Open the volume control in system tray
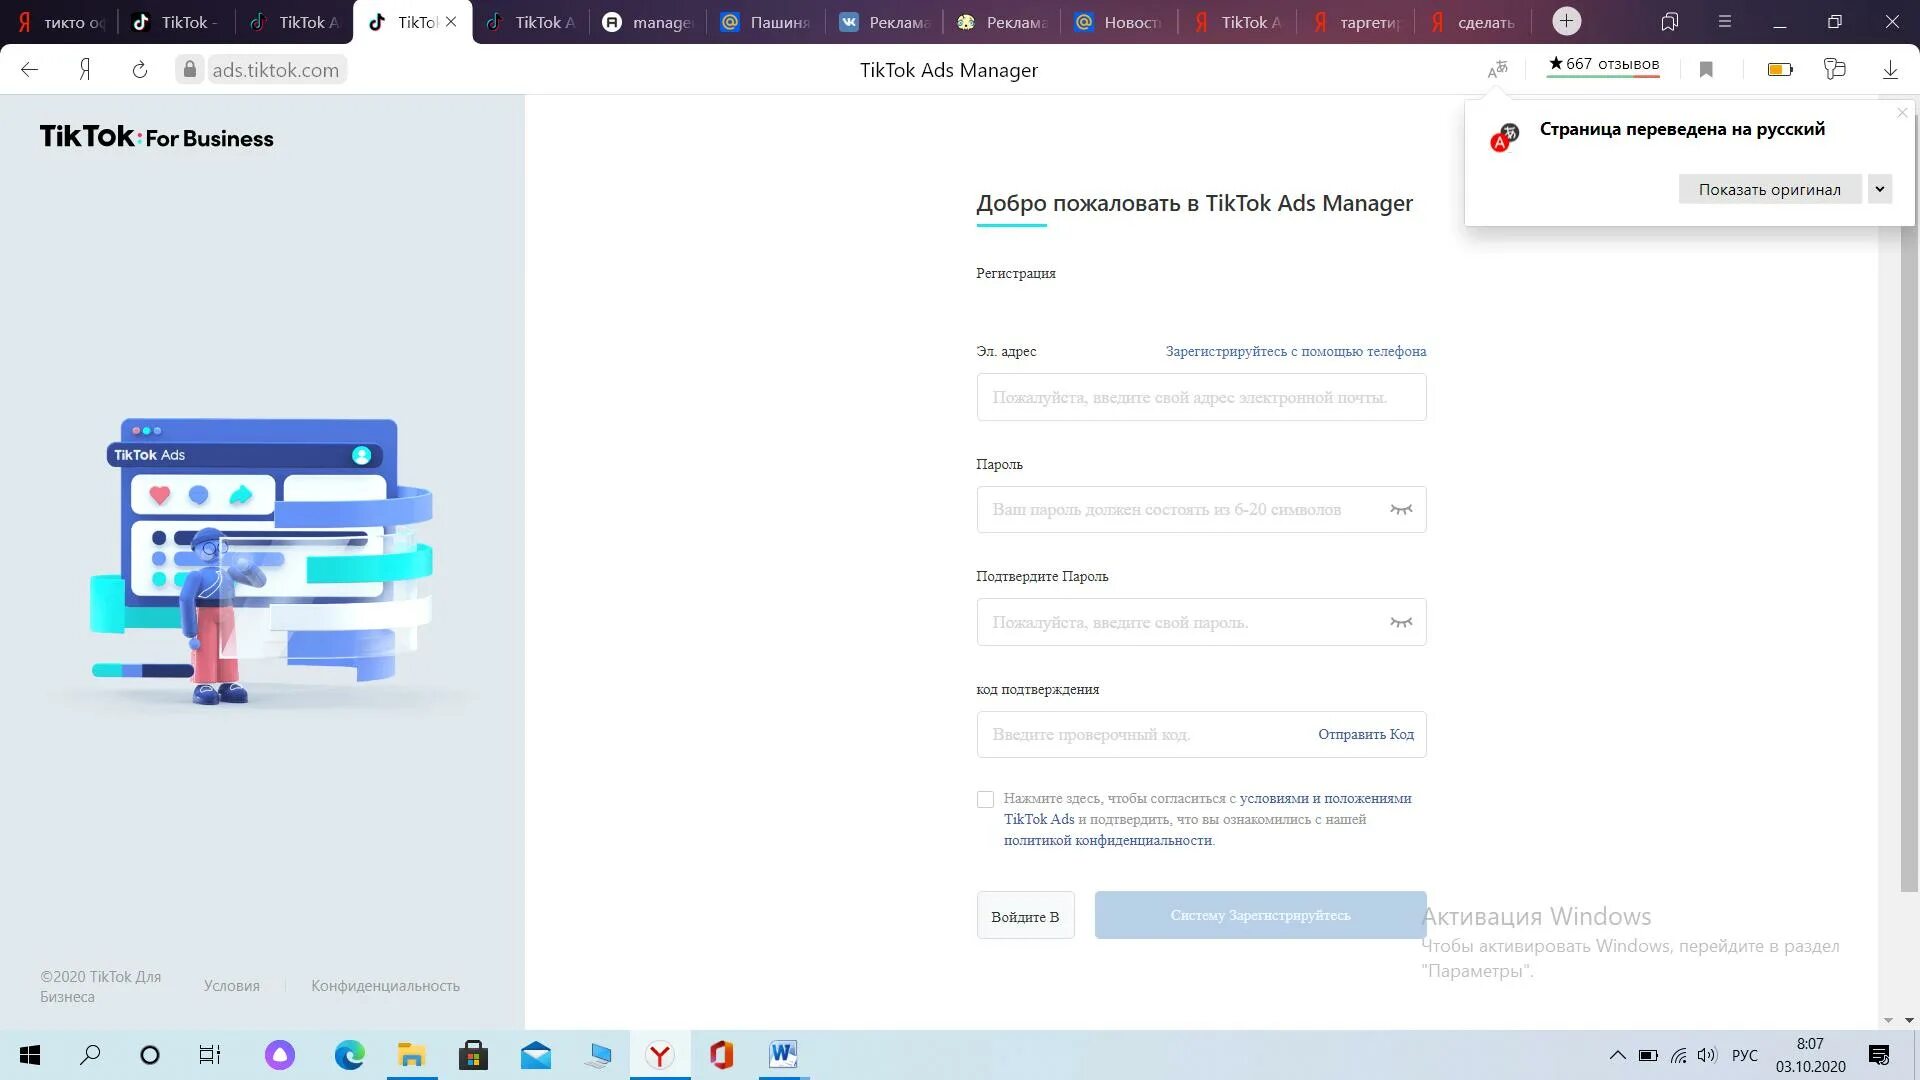Viewport: 1920px width, 1080px height. click(1707, 1055)
